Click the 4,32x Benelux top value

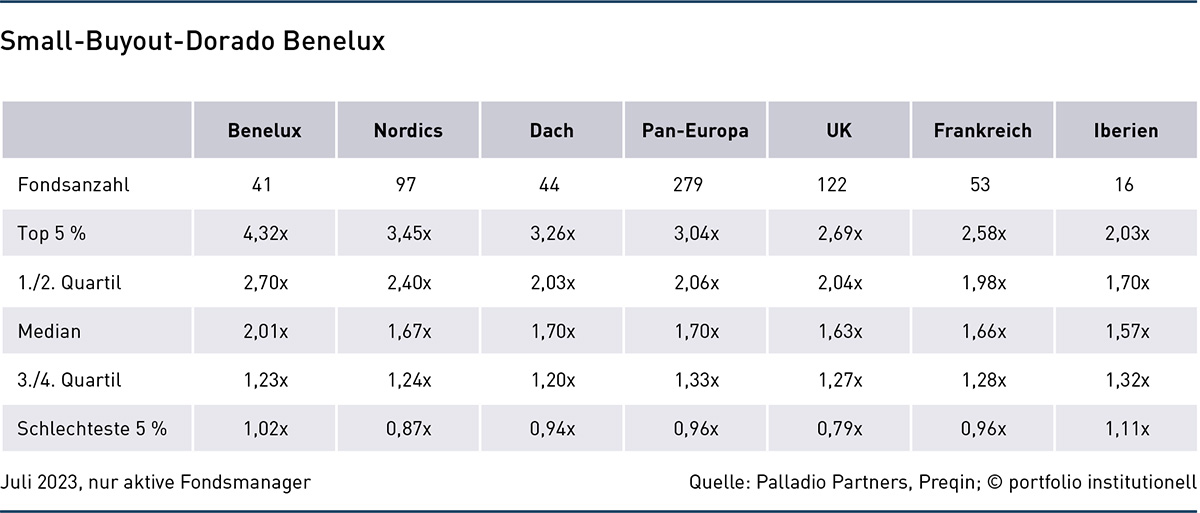265,234
